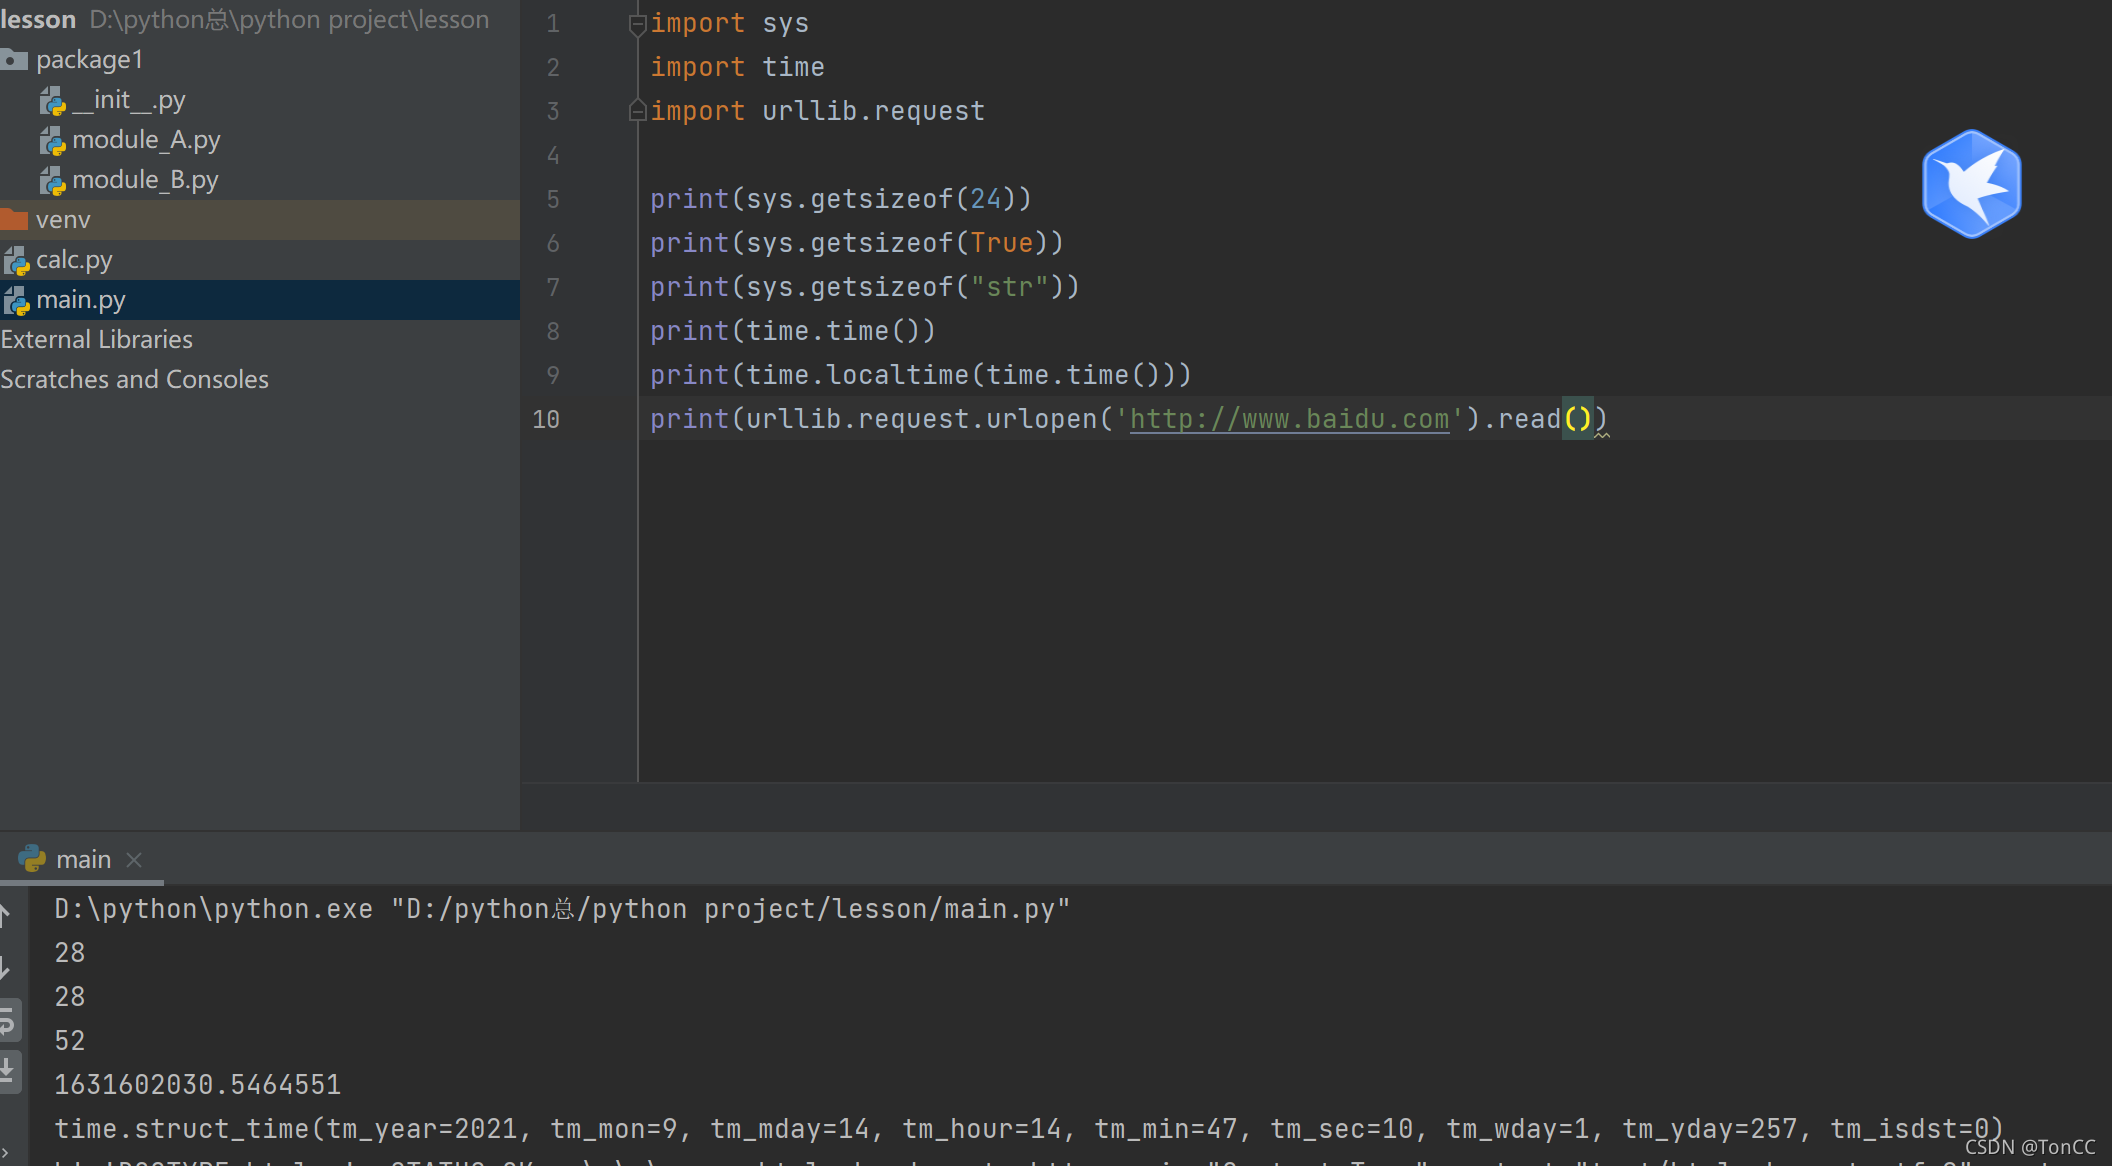The image size is (2112, 1166).
Task: Toggle soft-wrap in the run console
Action: click(8, 1021)
